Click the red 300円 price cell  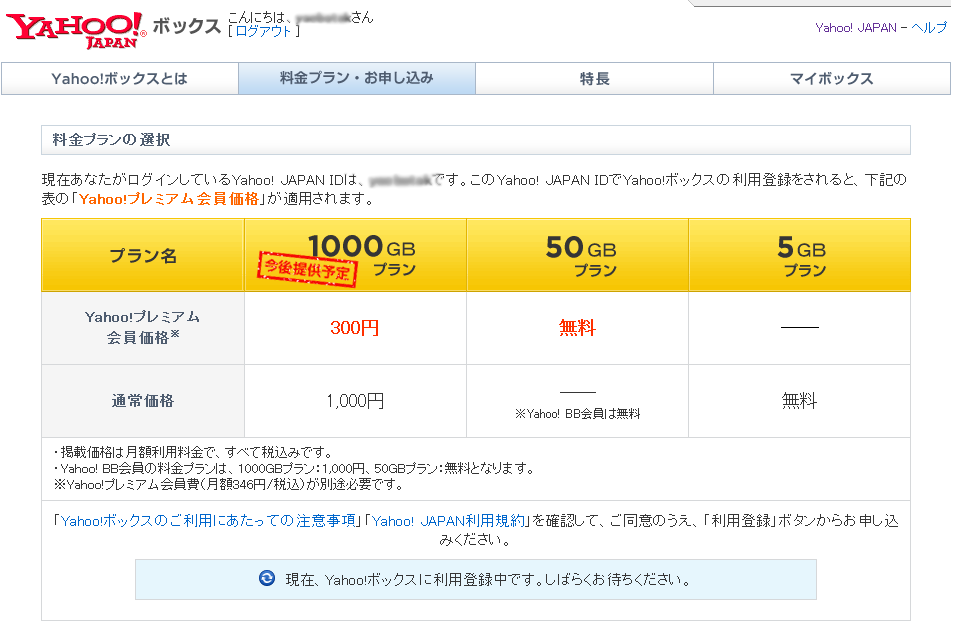click(x=355, y=327)
